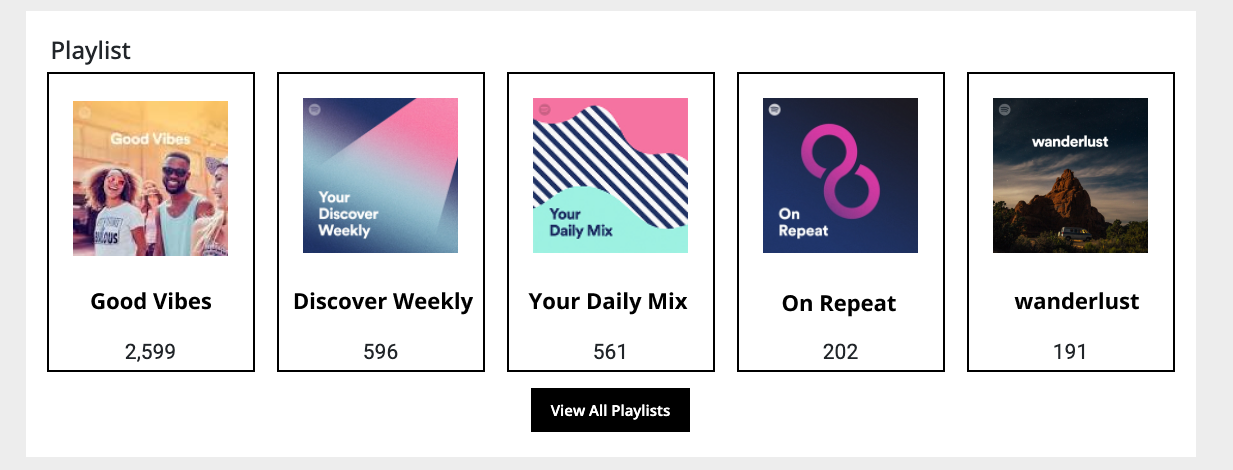Click the 2,599 count under Good Vibes

(x=151, y=352)
